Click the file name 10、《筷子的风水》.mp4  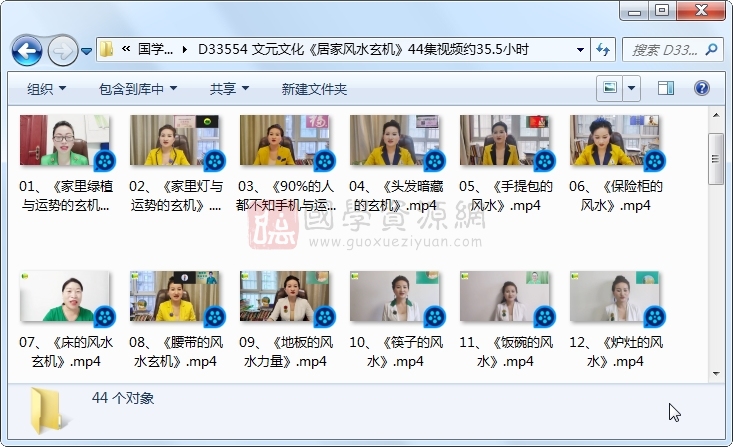point(395,352)
